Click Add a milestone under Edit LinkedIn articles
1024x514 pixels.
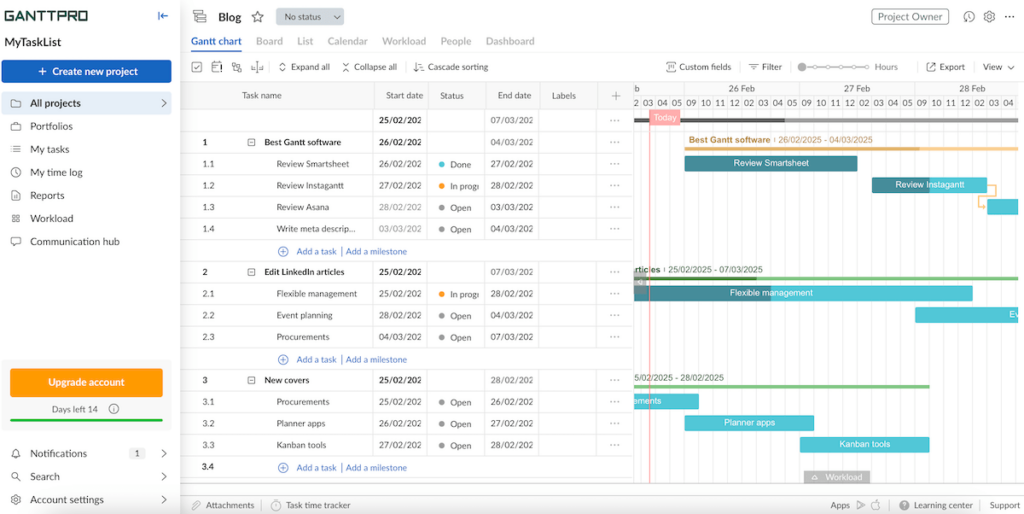[x=376, y=359]
